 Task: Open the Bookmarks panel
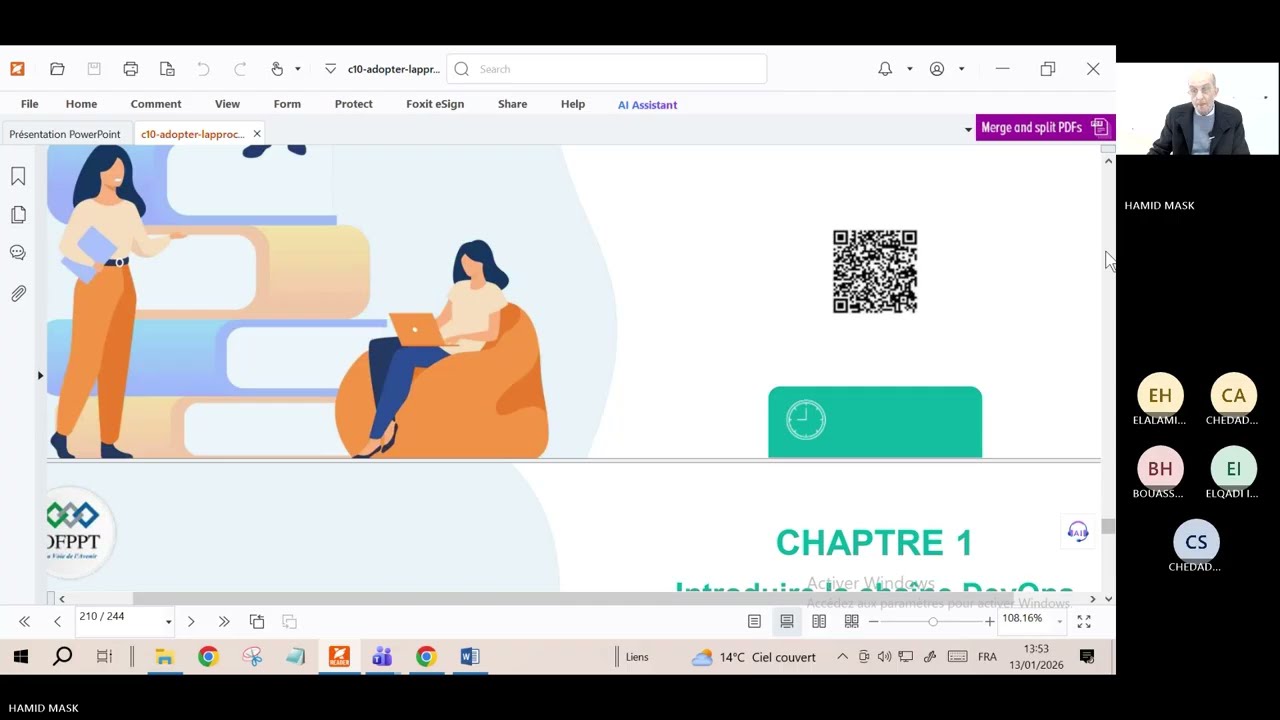click(x=18, y=177)
